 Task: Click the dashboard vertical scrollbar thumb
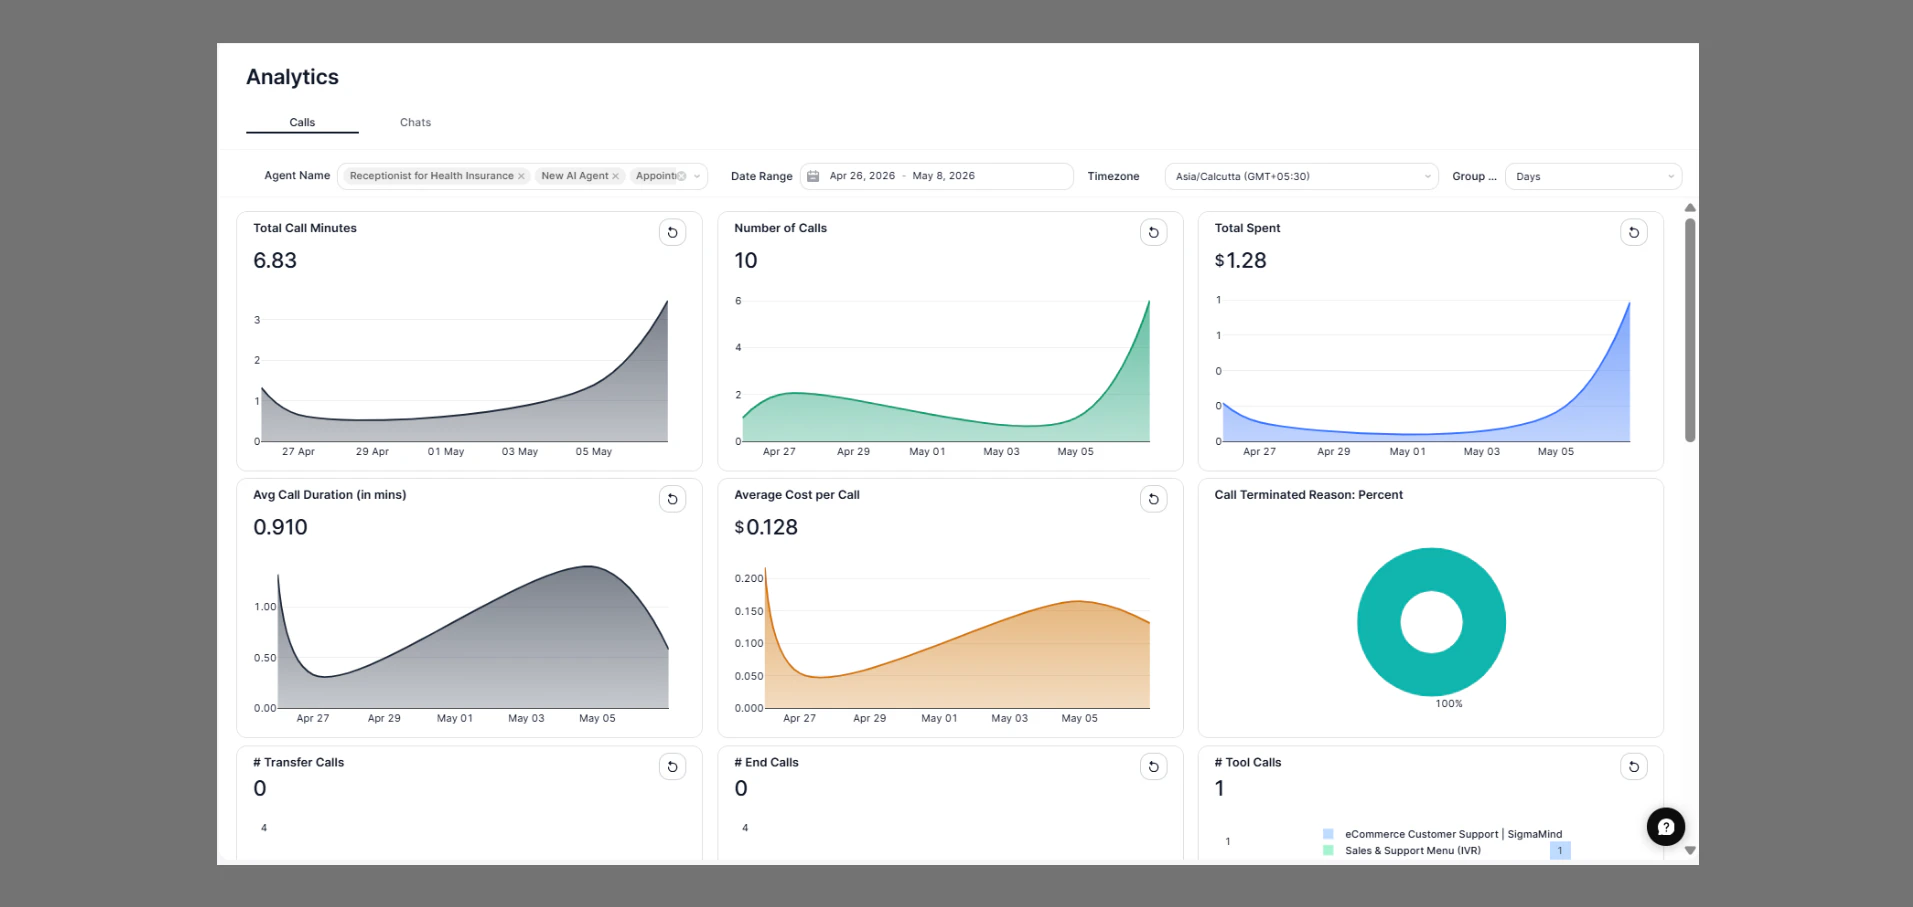click(1690, 330)
